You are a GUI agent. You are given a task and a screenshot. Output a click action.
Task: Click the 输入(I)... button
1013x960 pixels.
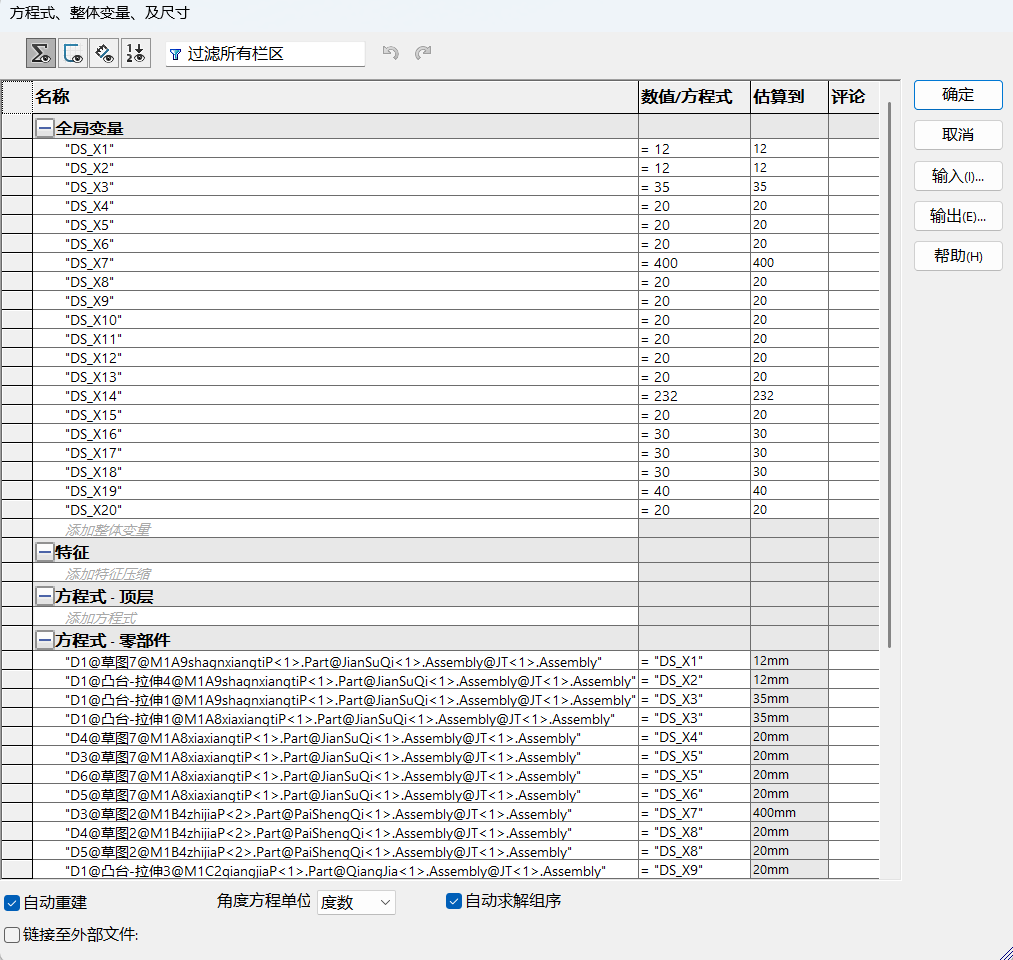click(958, 176)
